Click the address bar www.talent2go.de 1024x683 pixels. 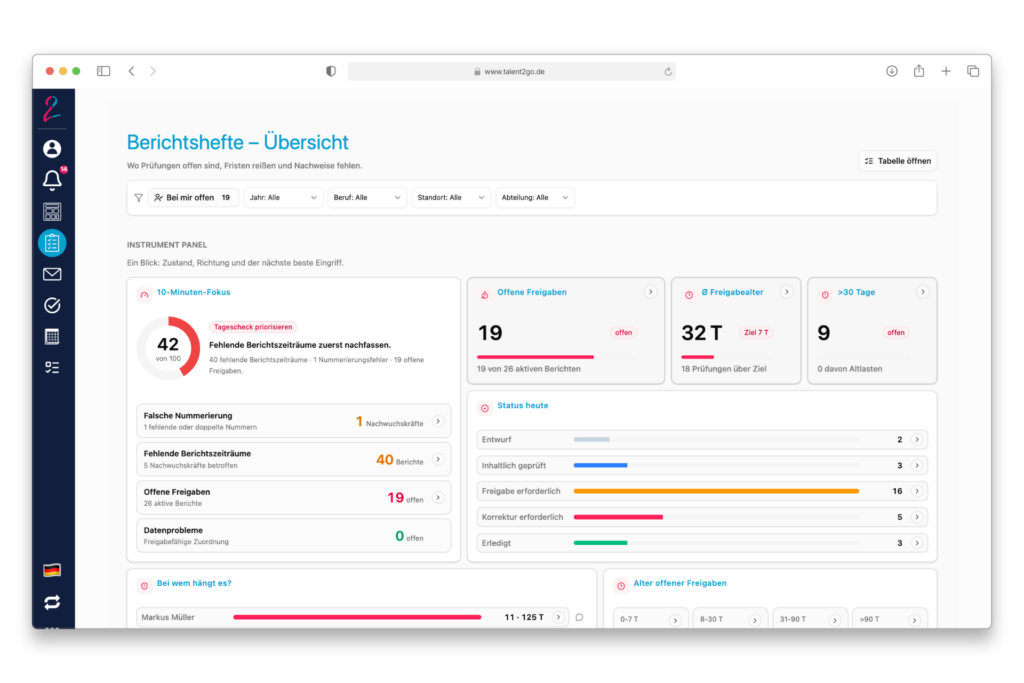tap(511, 71)
